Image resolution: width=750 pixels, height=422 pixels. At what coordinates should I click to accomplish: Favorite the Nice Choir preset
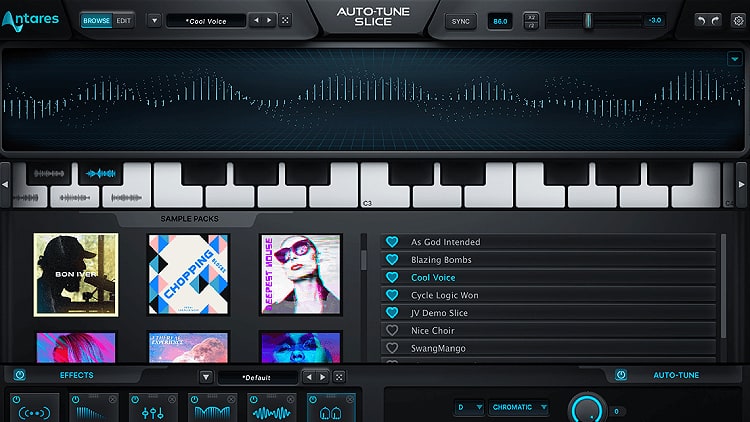(x=392, y=330)
